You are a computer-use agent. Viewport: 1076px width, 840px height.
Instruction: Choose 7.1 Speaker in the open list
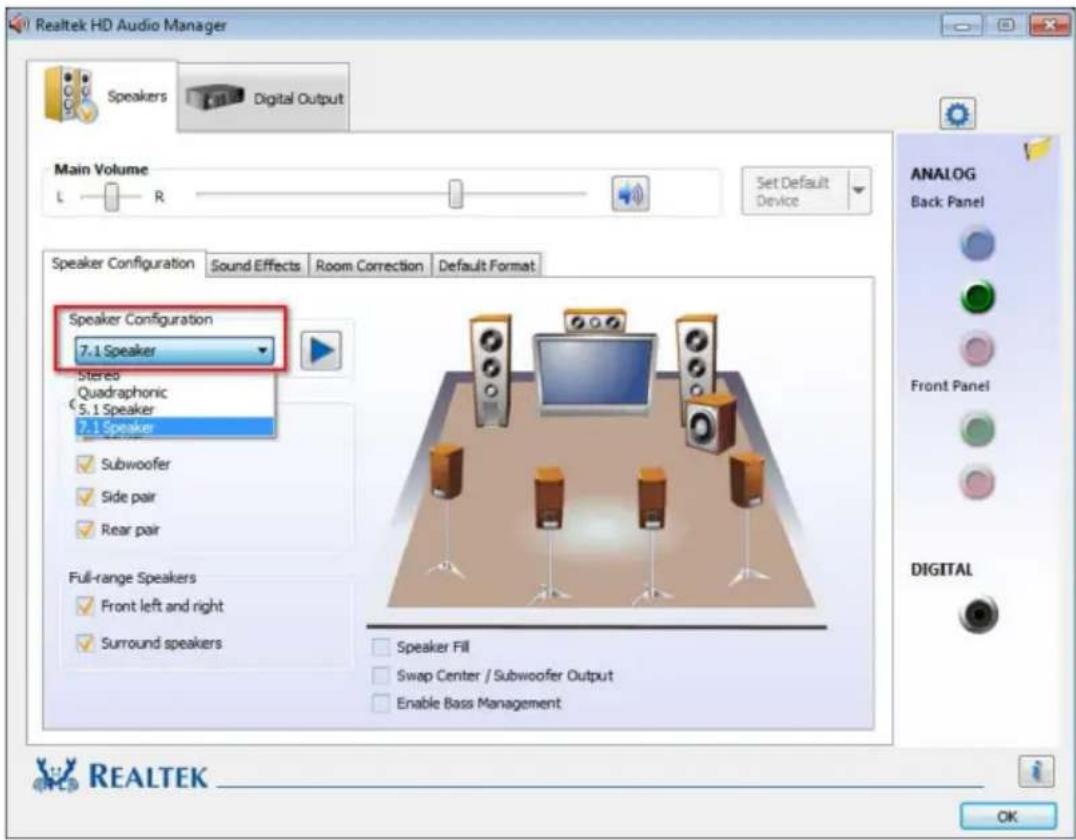[174, 427]
